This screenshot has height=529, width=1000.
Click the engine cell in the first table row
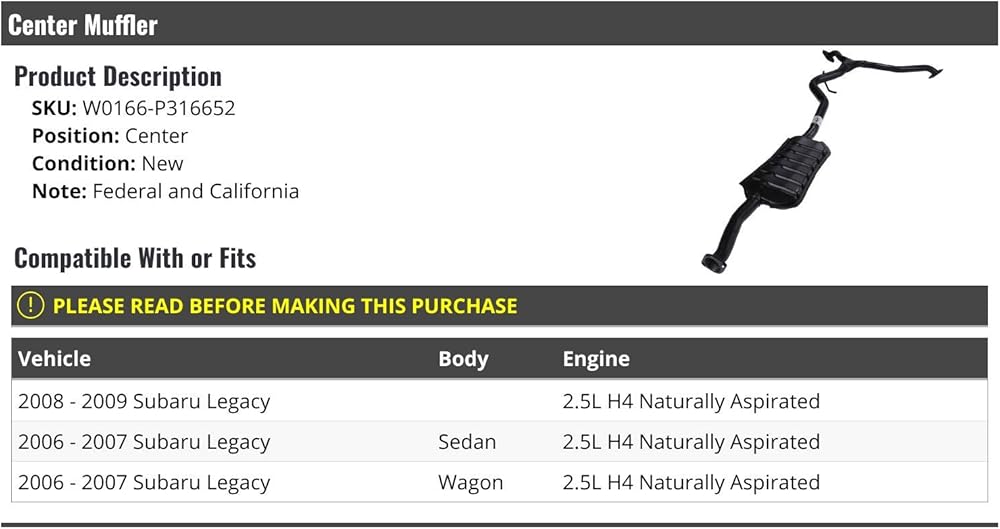pyautogui.click(x=691, y=401)
